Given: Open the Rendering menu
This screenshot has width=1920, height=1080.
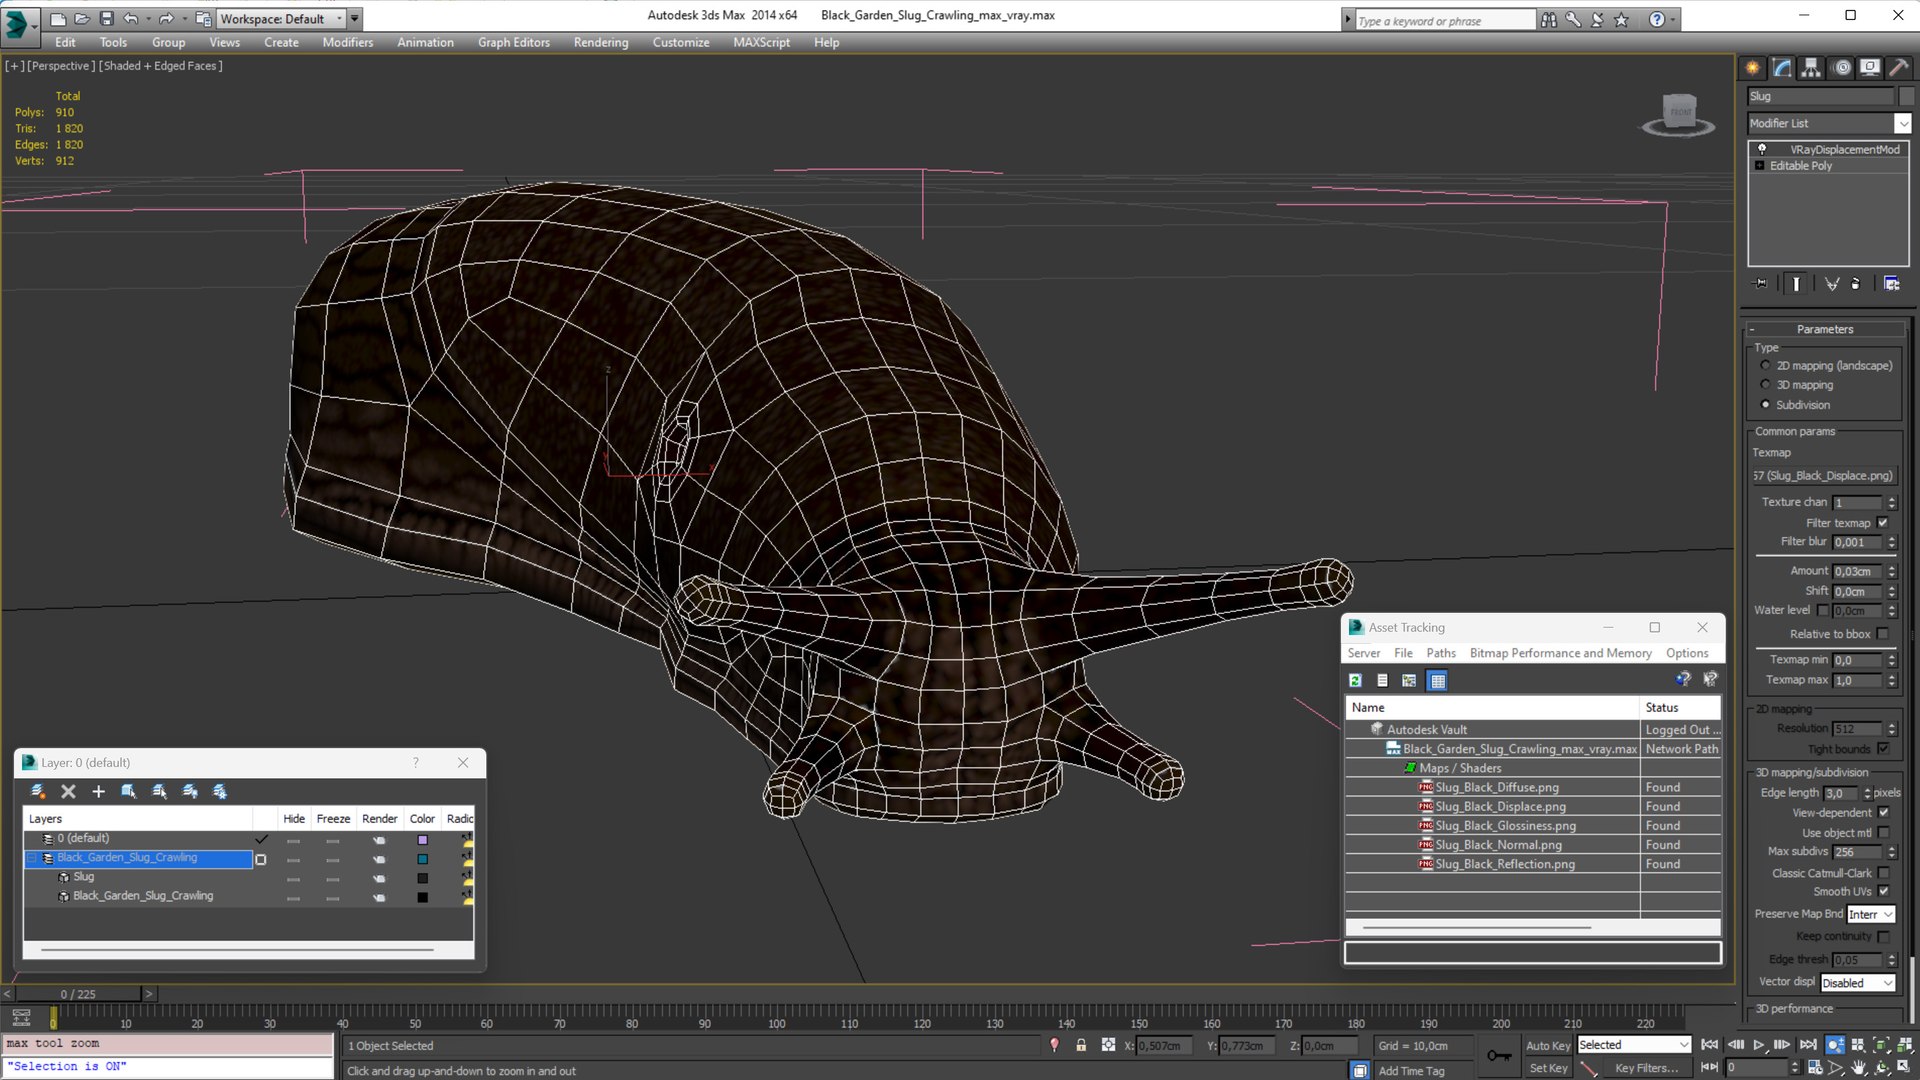Looking at the screenshot, I should 601,42.
